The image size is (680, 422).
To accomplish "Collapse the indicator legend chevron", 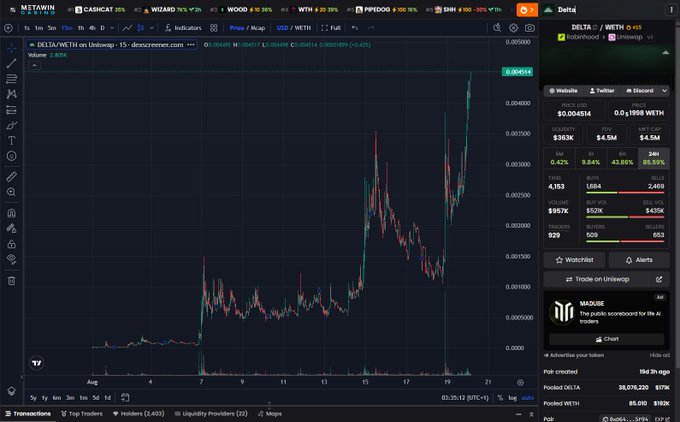I will click(34, 65).
